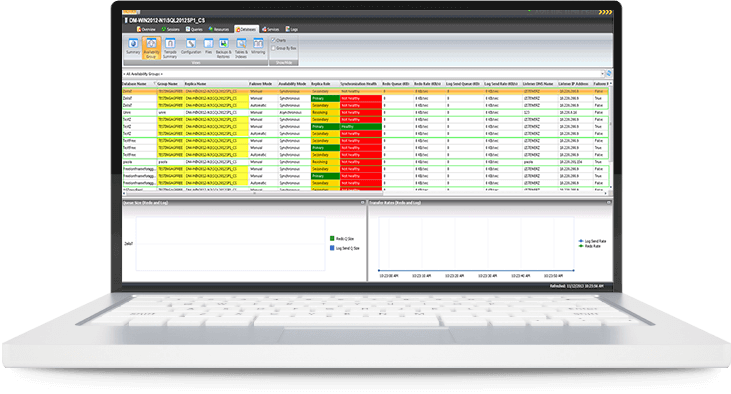Switch to the Logs tab
This screenshot has width=731, height=394.
(x=292, y=29)
